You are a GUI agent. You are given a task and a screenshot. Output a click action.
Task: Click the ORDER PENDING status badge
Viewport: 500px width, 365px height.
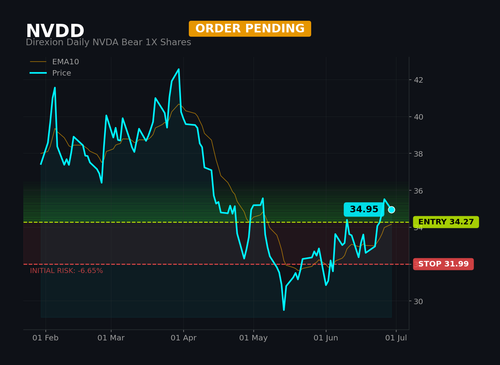tap(250, 29)
